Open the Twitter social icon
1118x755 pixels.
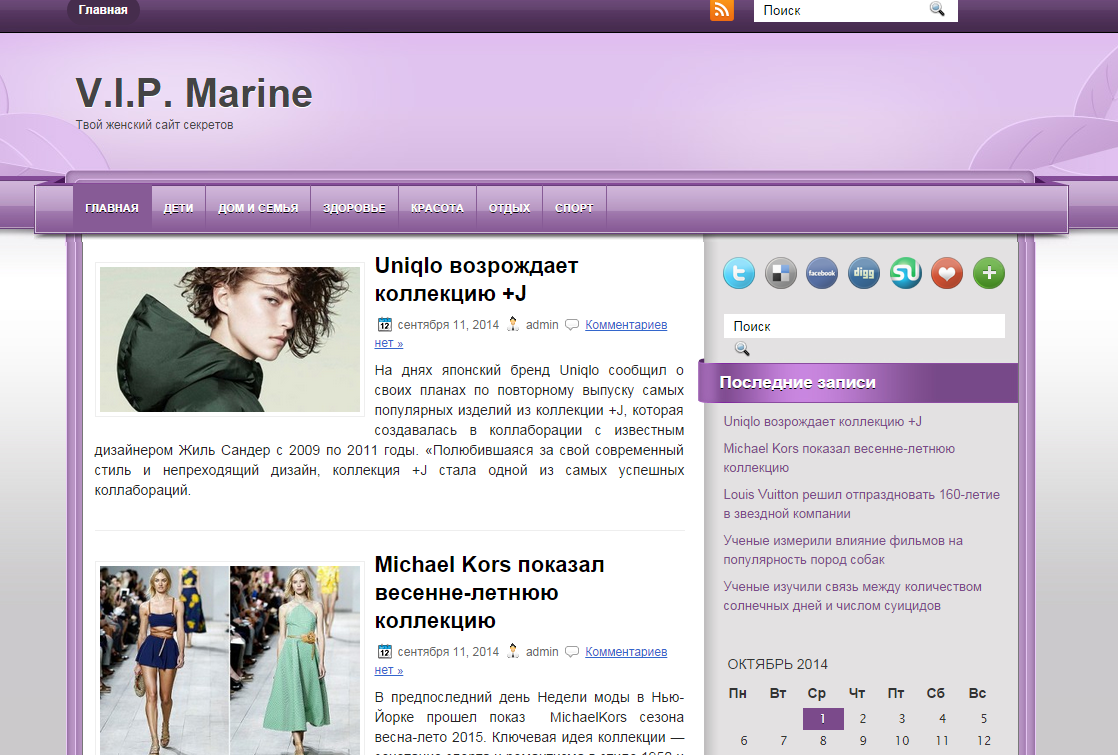[x=739, y=273]
